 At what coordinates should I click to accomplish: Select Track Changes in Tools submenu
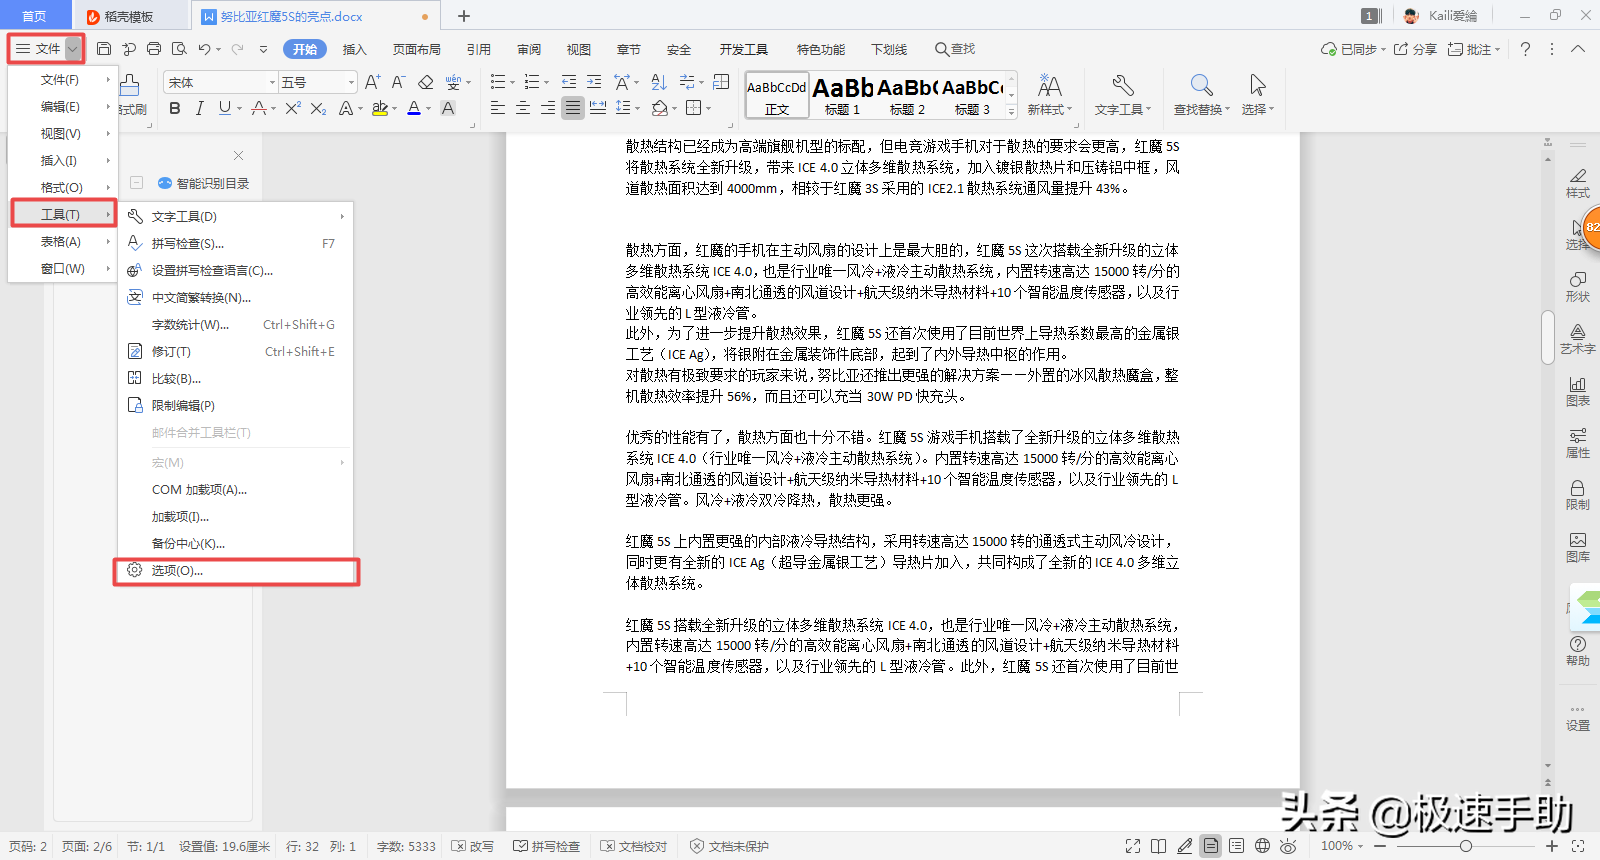[x=236, y=352]
